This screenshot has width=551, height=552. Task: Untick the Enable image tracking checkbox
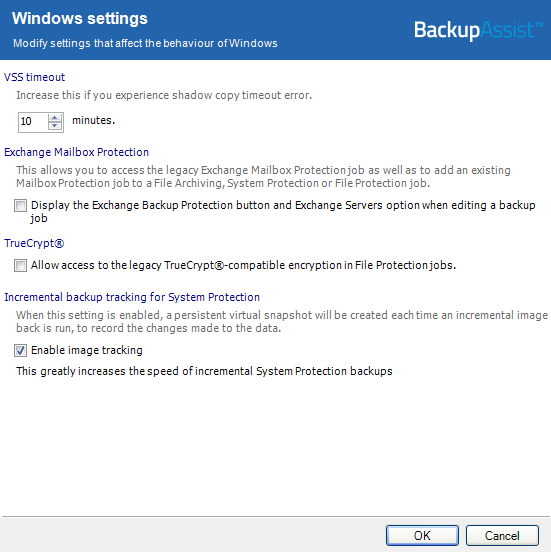20,350
